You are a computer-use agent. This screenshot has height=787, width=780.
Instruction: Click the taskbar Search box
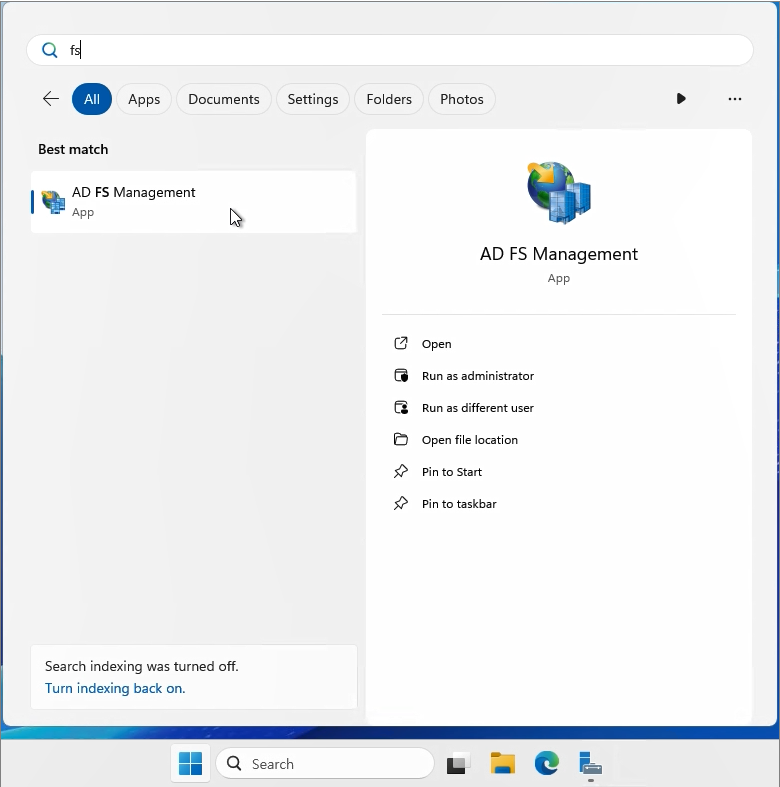[325, 763]
